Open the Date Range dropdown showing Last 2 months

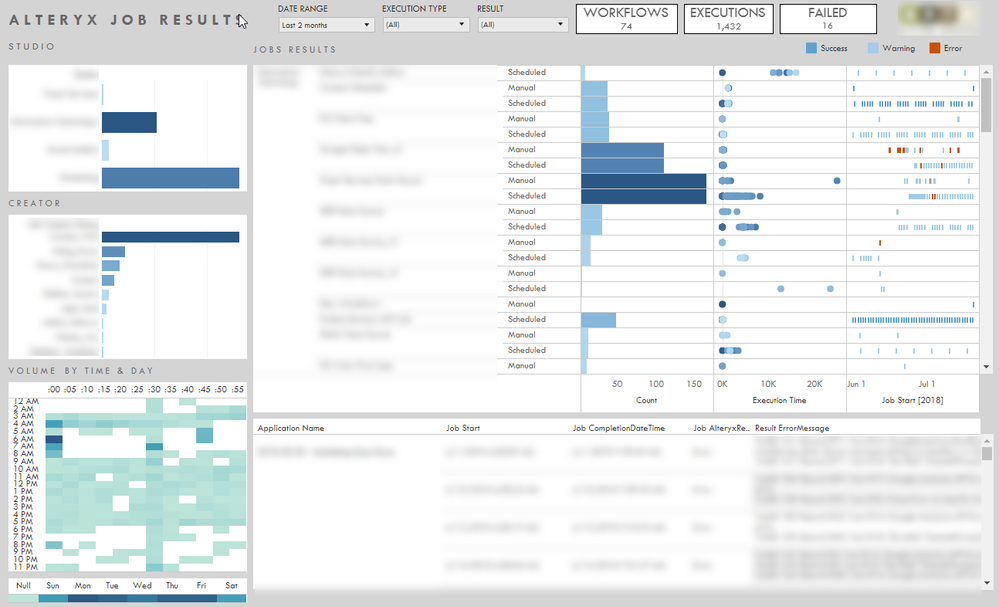pos(326,25)
